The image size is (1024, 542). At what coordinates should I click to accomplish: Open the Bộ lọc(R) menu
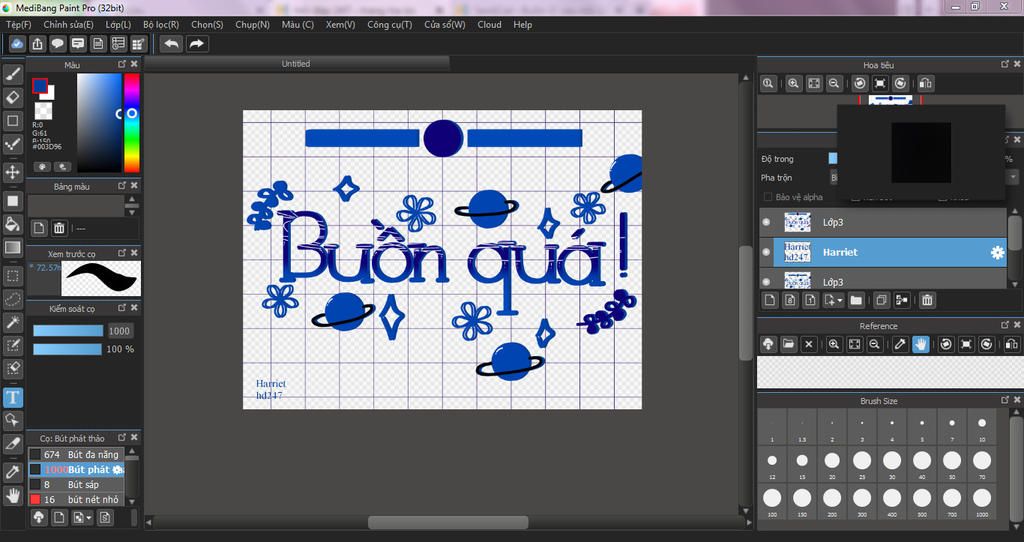pyautogui.click(x=161, y=25)
